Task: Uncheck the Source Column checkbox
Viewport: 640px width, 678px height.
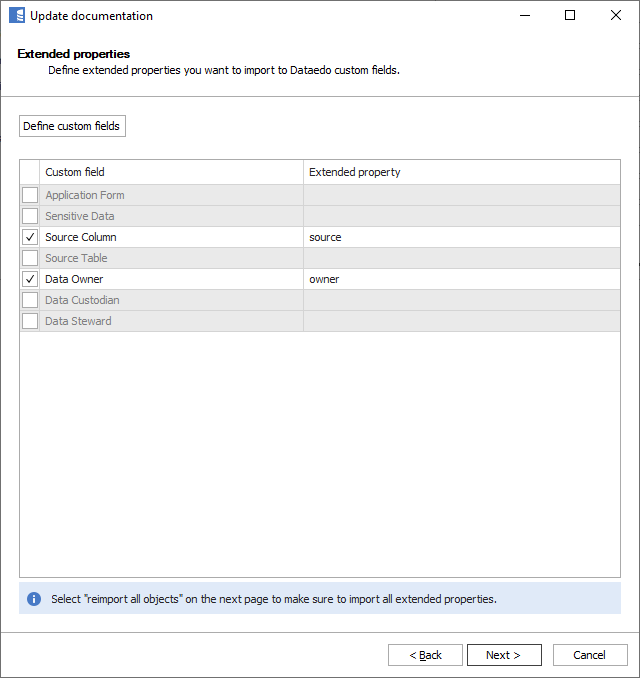Action: coord(30,237)
